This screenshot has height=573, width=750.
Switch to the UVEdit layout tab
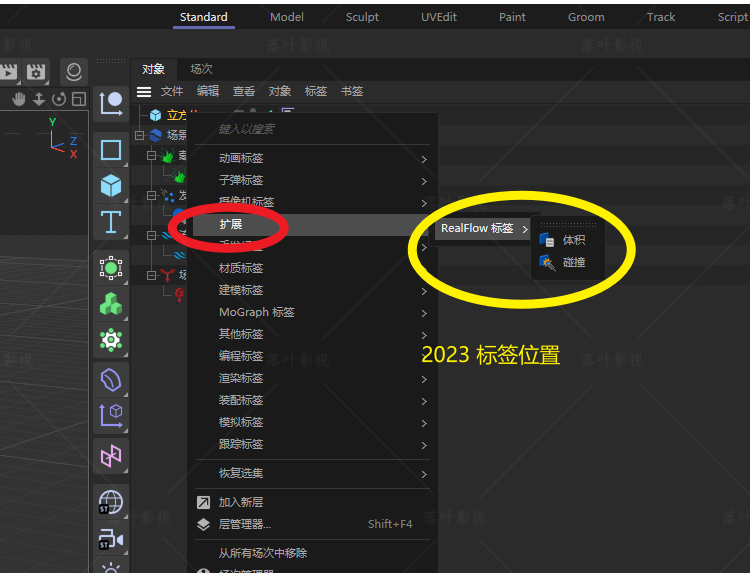click(x=439, y=17)
